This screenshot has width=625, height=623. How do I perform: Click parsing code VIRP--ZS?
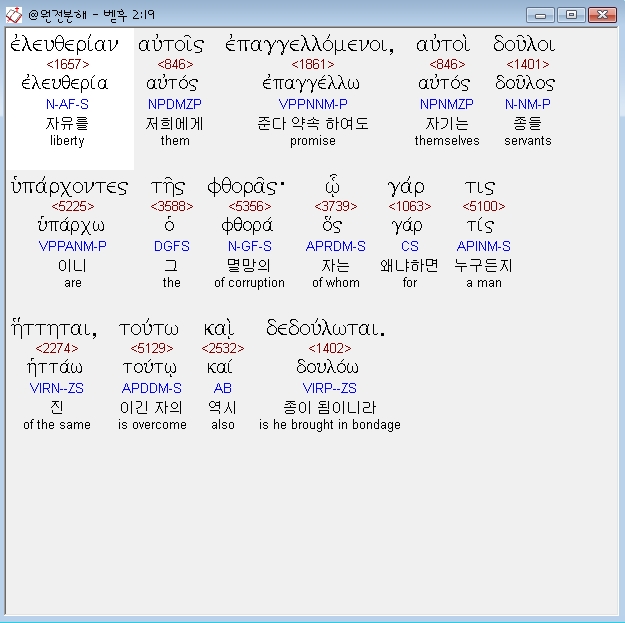[330, 388]
